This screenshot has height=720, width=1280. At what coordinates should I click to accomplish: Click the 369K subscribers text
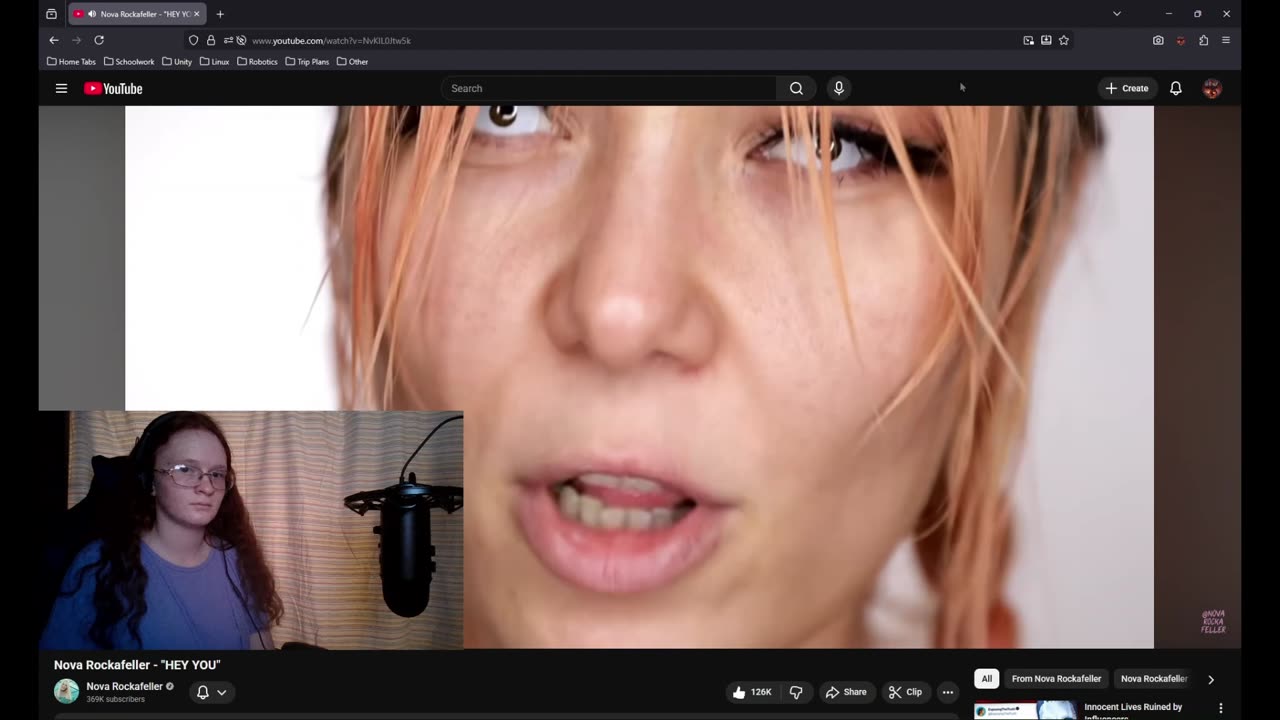(x=115, y=699)
